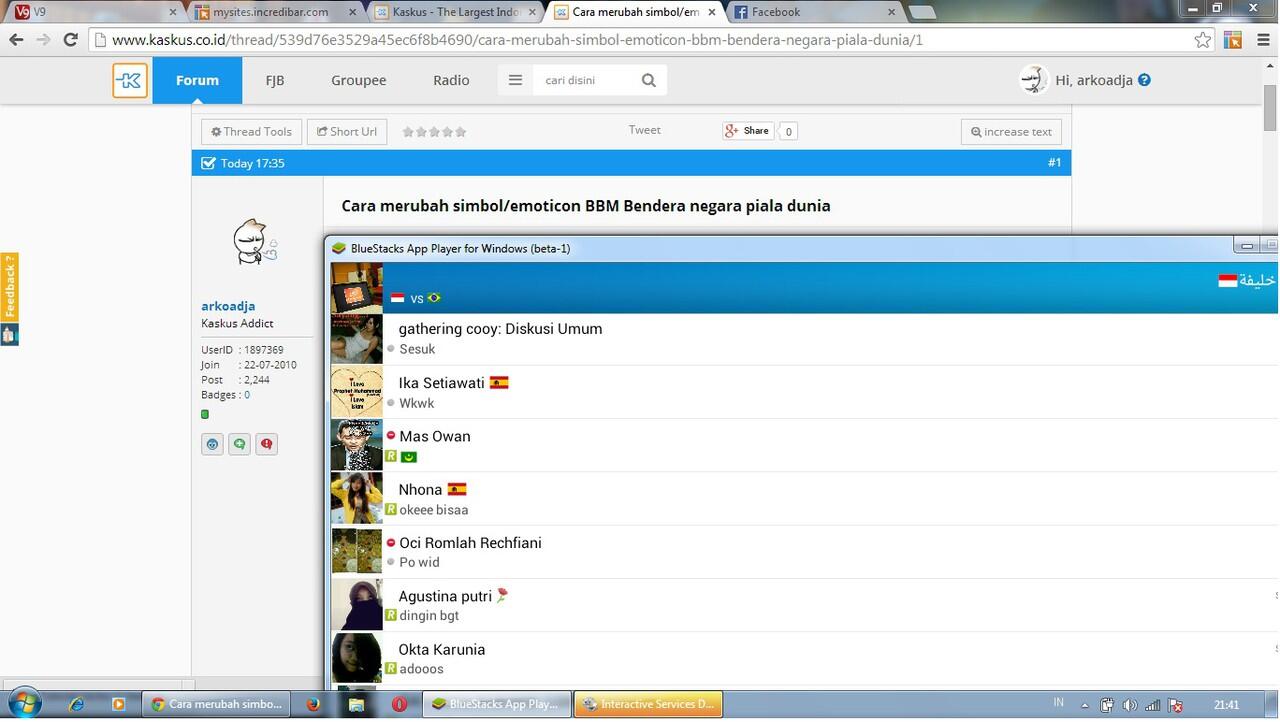Click the Chrome address bar URL
This screenshot has width=1280, height=722.
click(x=517, y=40)
